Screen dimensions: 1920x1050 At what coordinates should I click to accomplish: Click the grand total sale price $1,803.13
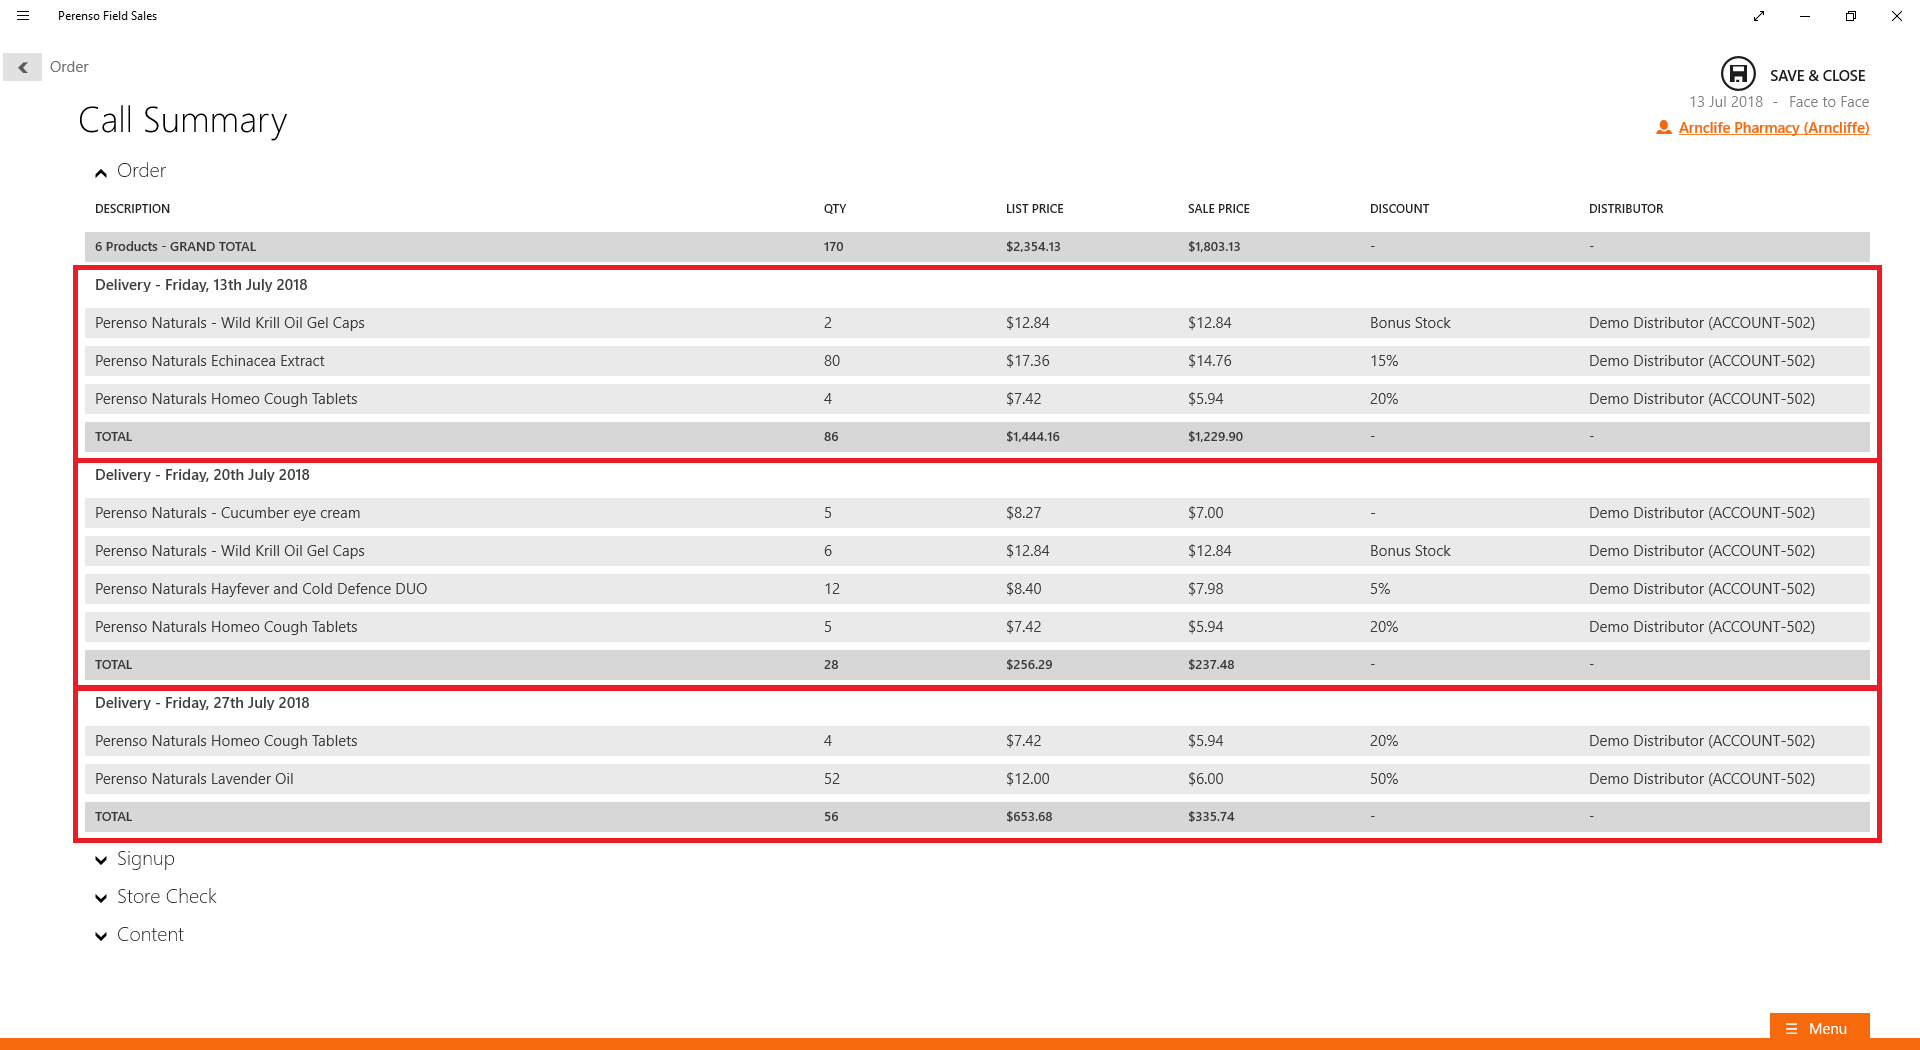[x=1214, y=247]
